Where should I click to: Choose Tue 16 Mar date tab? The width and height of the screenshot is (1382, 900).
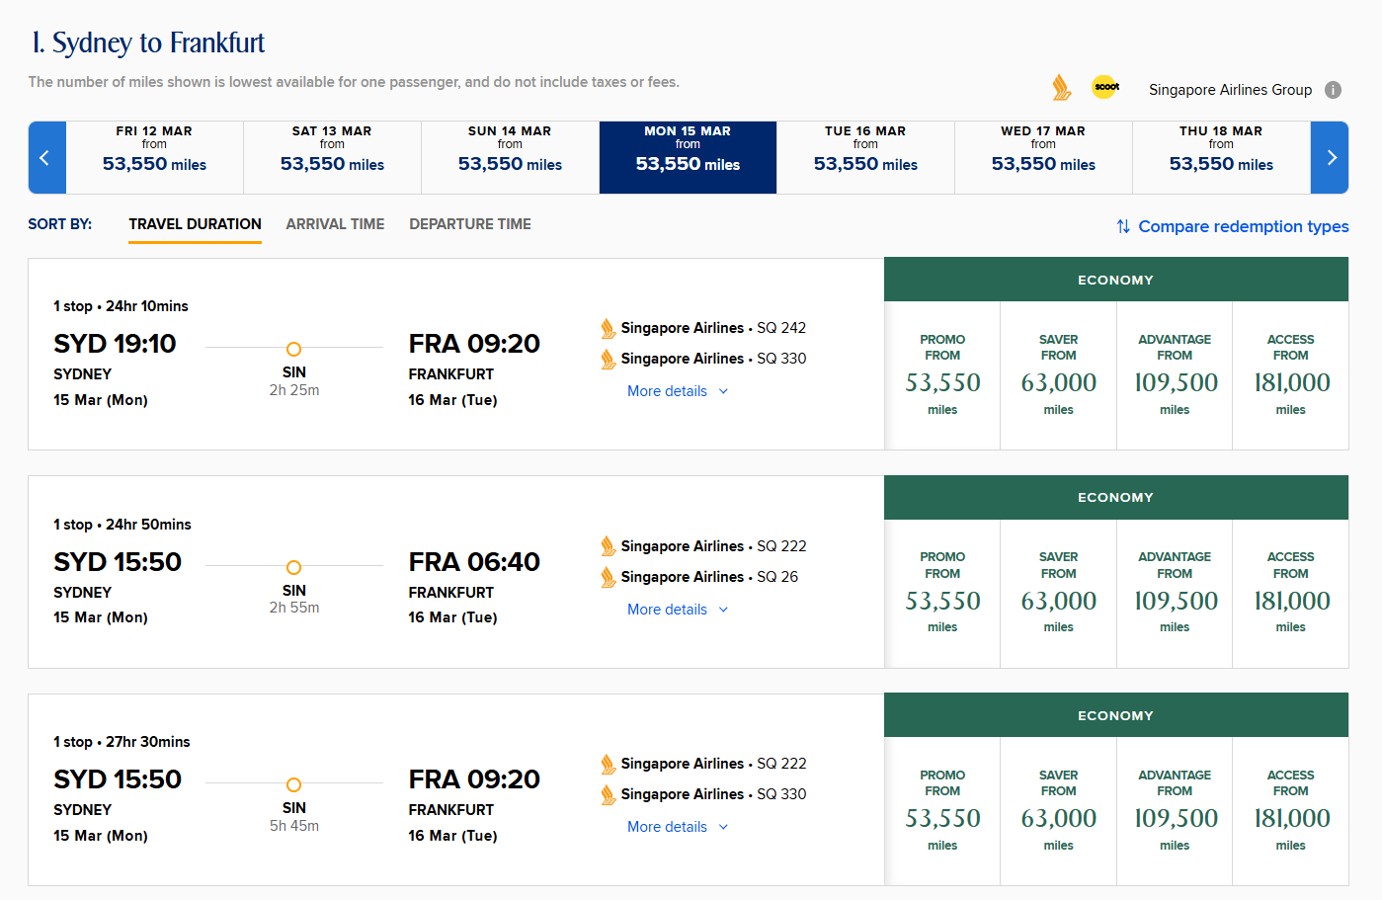[x=866, y=158]
